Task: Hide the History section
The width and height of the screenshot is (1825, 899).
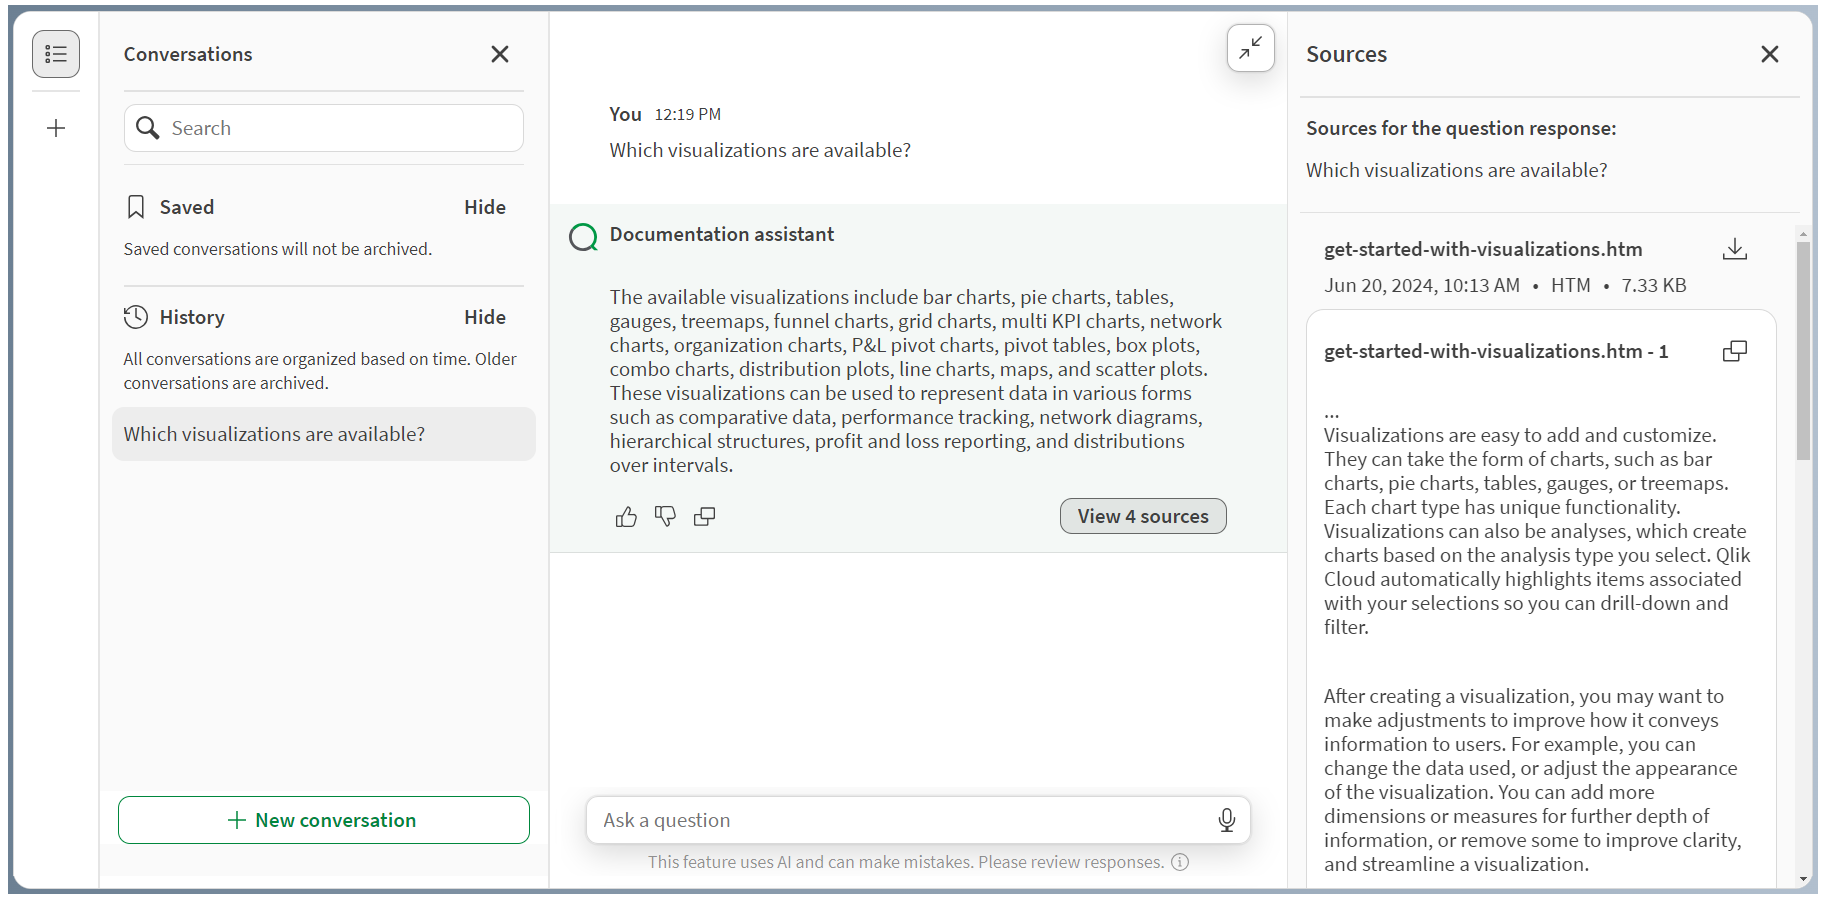Action: tap(485, 317)
